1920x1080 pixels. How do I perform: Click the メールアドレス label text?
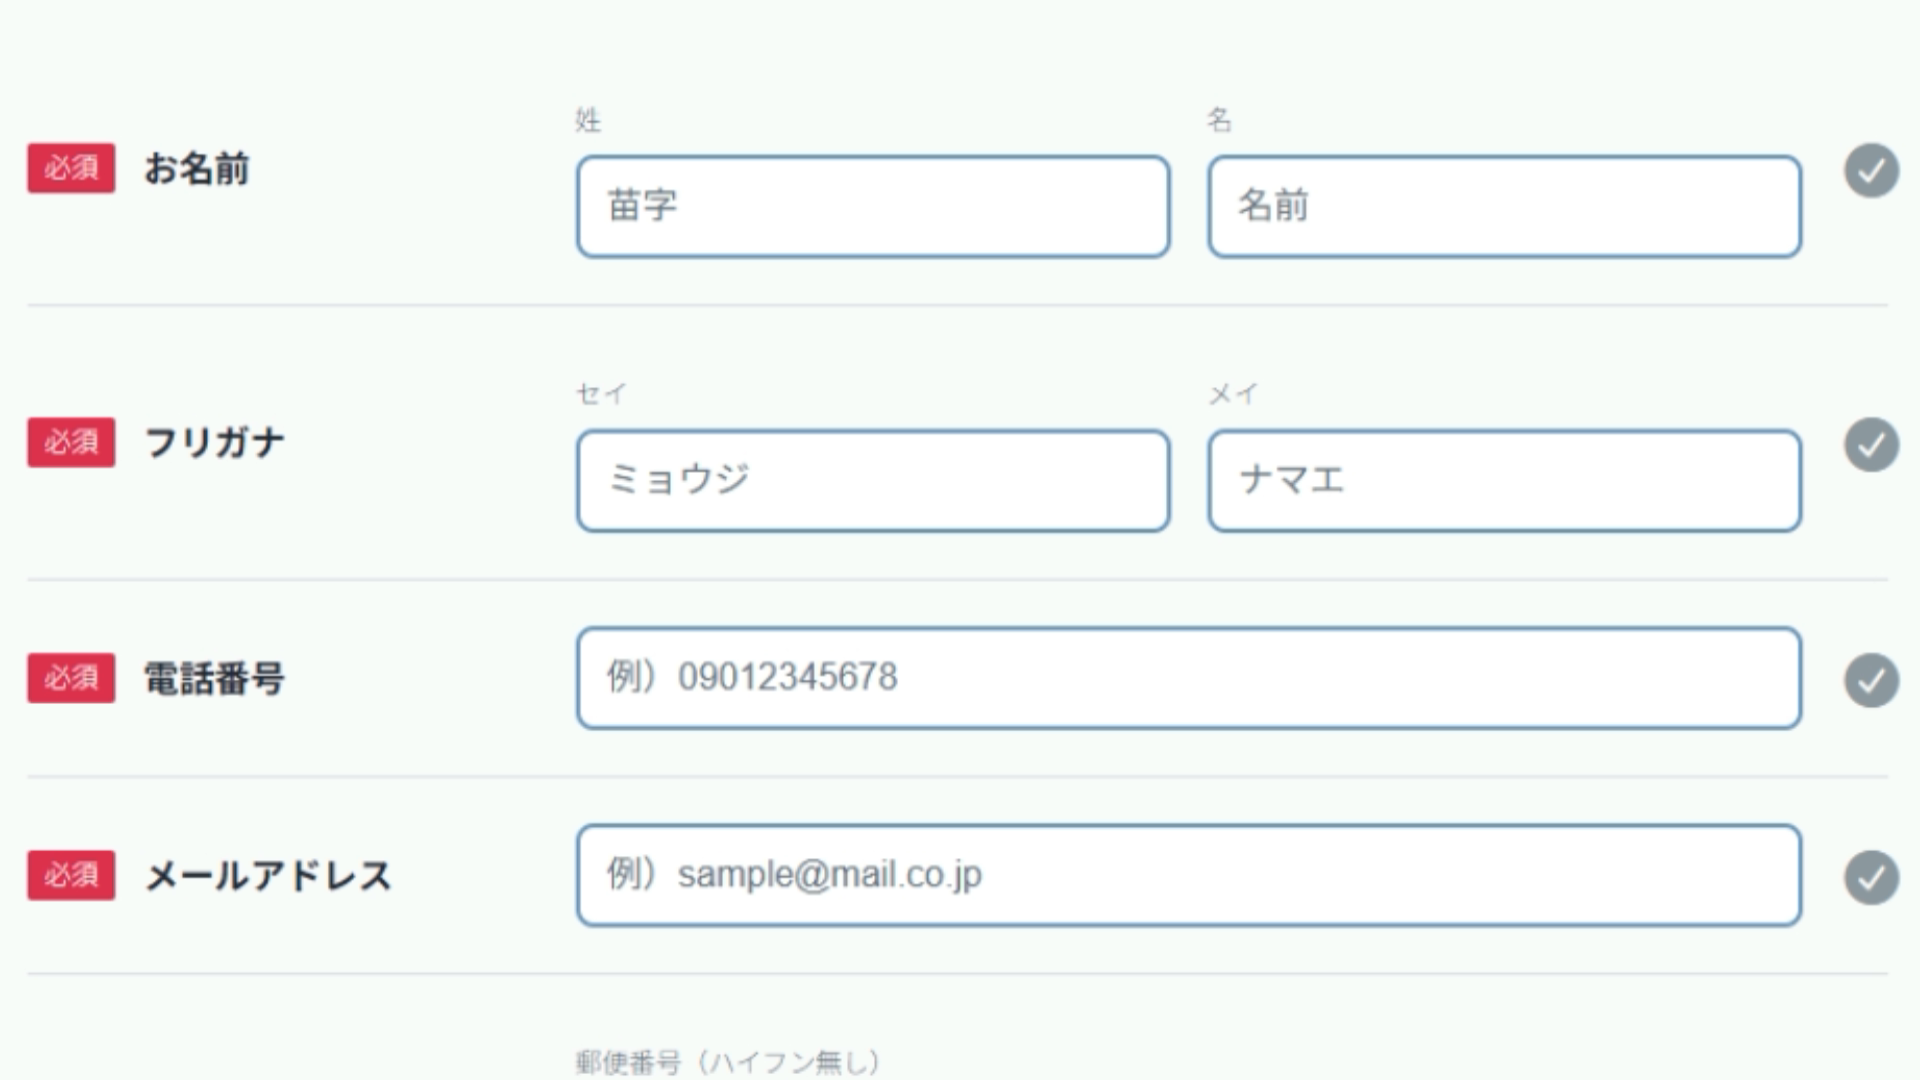268,875
